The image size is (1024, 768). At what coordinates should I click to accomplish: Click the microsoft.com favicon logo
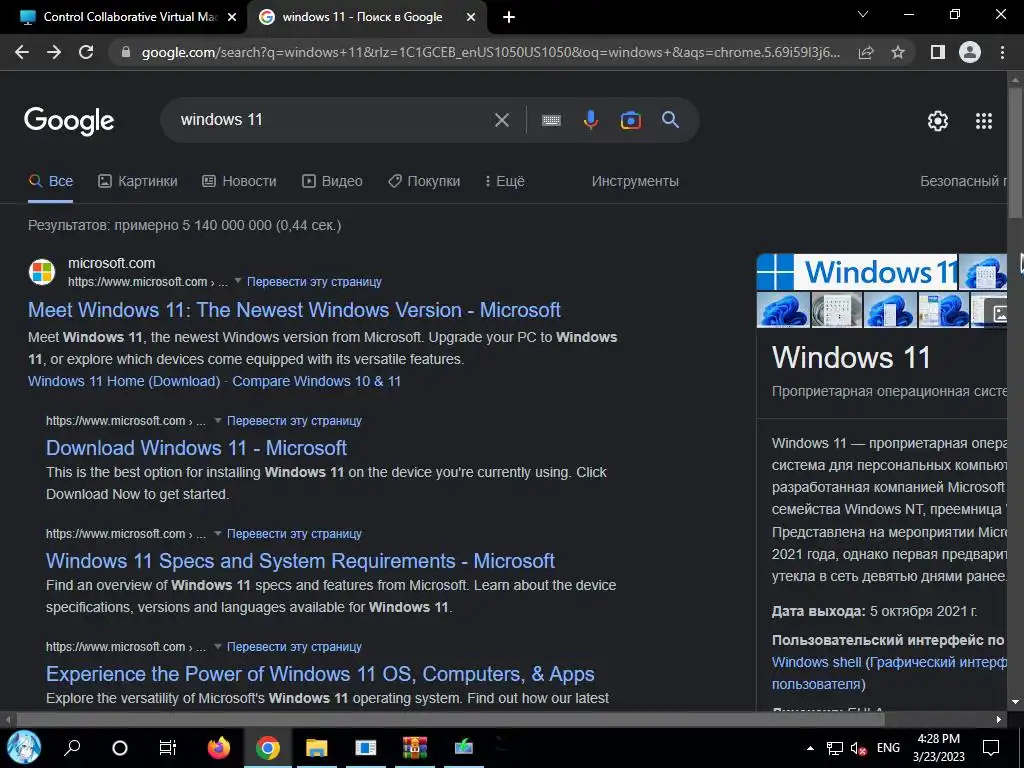pyautogui.click(x=42, y=272)
